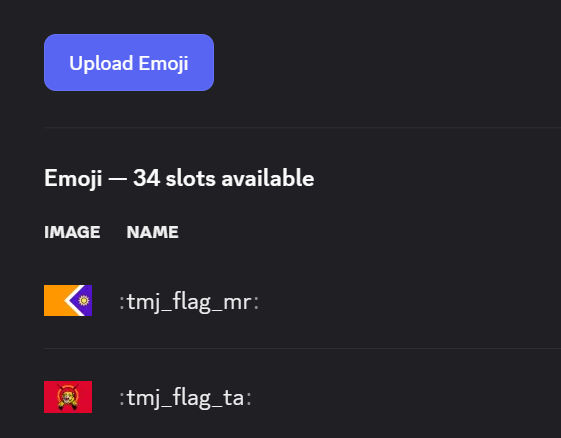The image size is (561, 438).
Task: Click the orange area of tmj_flag_mr flag
Action: click(54, 301)
